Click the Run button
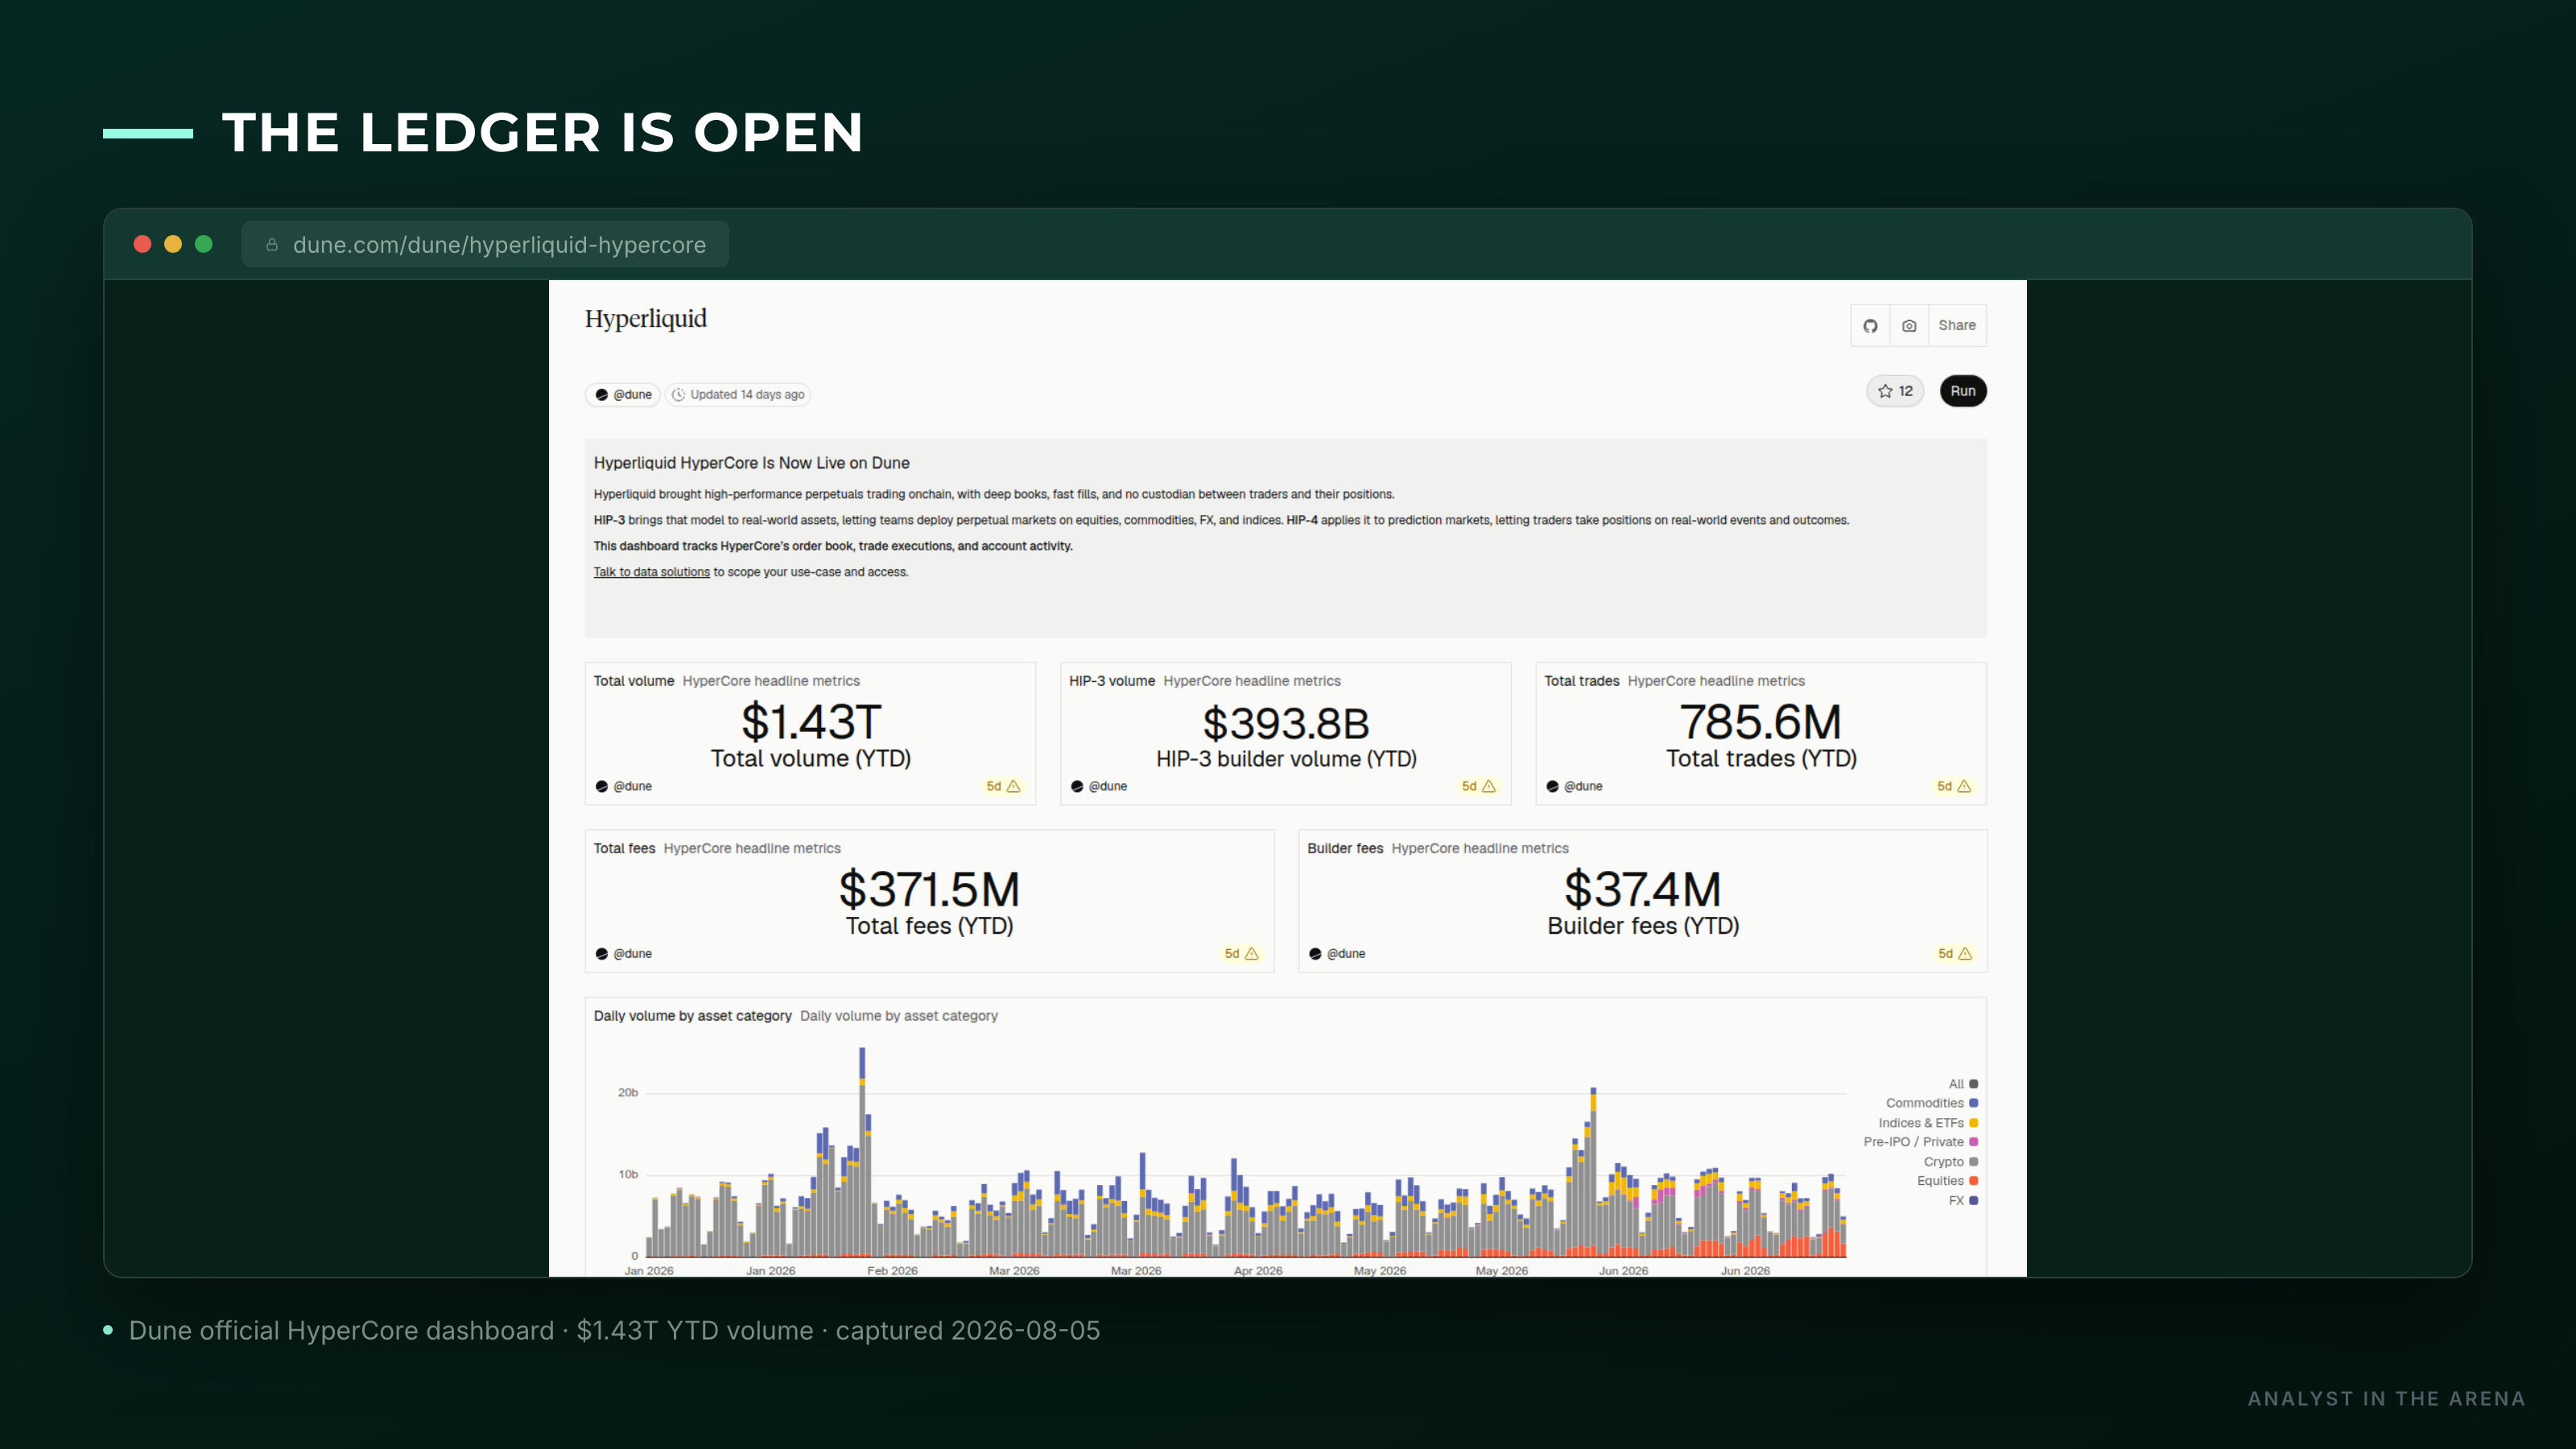The image size is (2576, 1449). tap(1963, 391)
